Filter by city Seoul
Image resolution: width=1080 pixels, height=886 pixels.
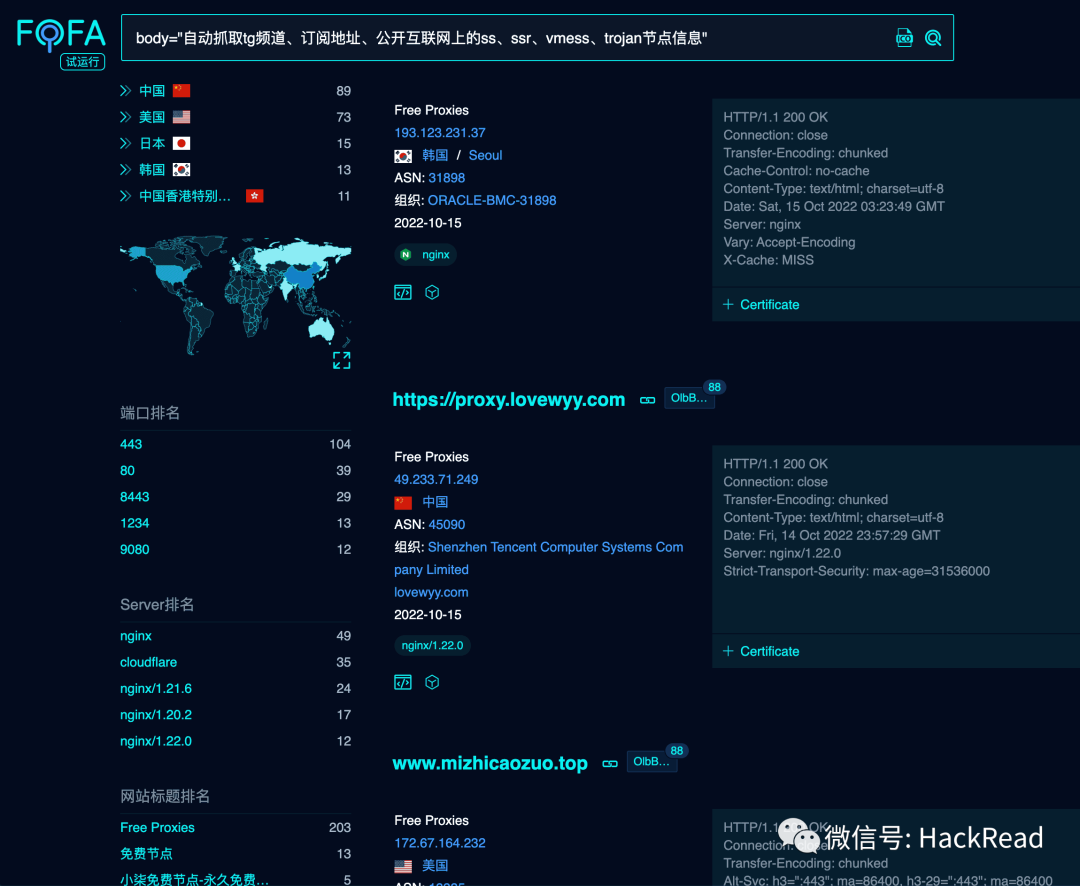486,155
